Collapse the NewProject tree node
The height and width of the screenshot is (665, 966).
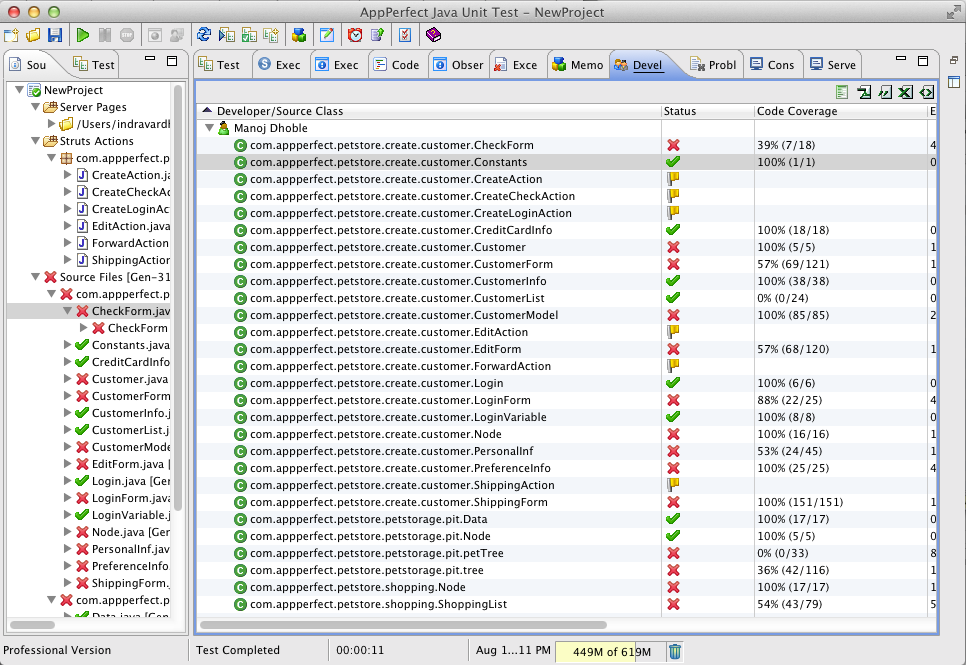pos(20,90)
